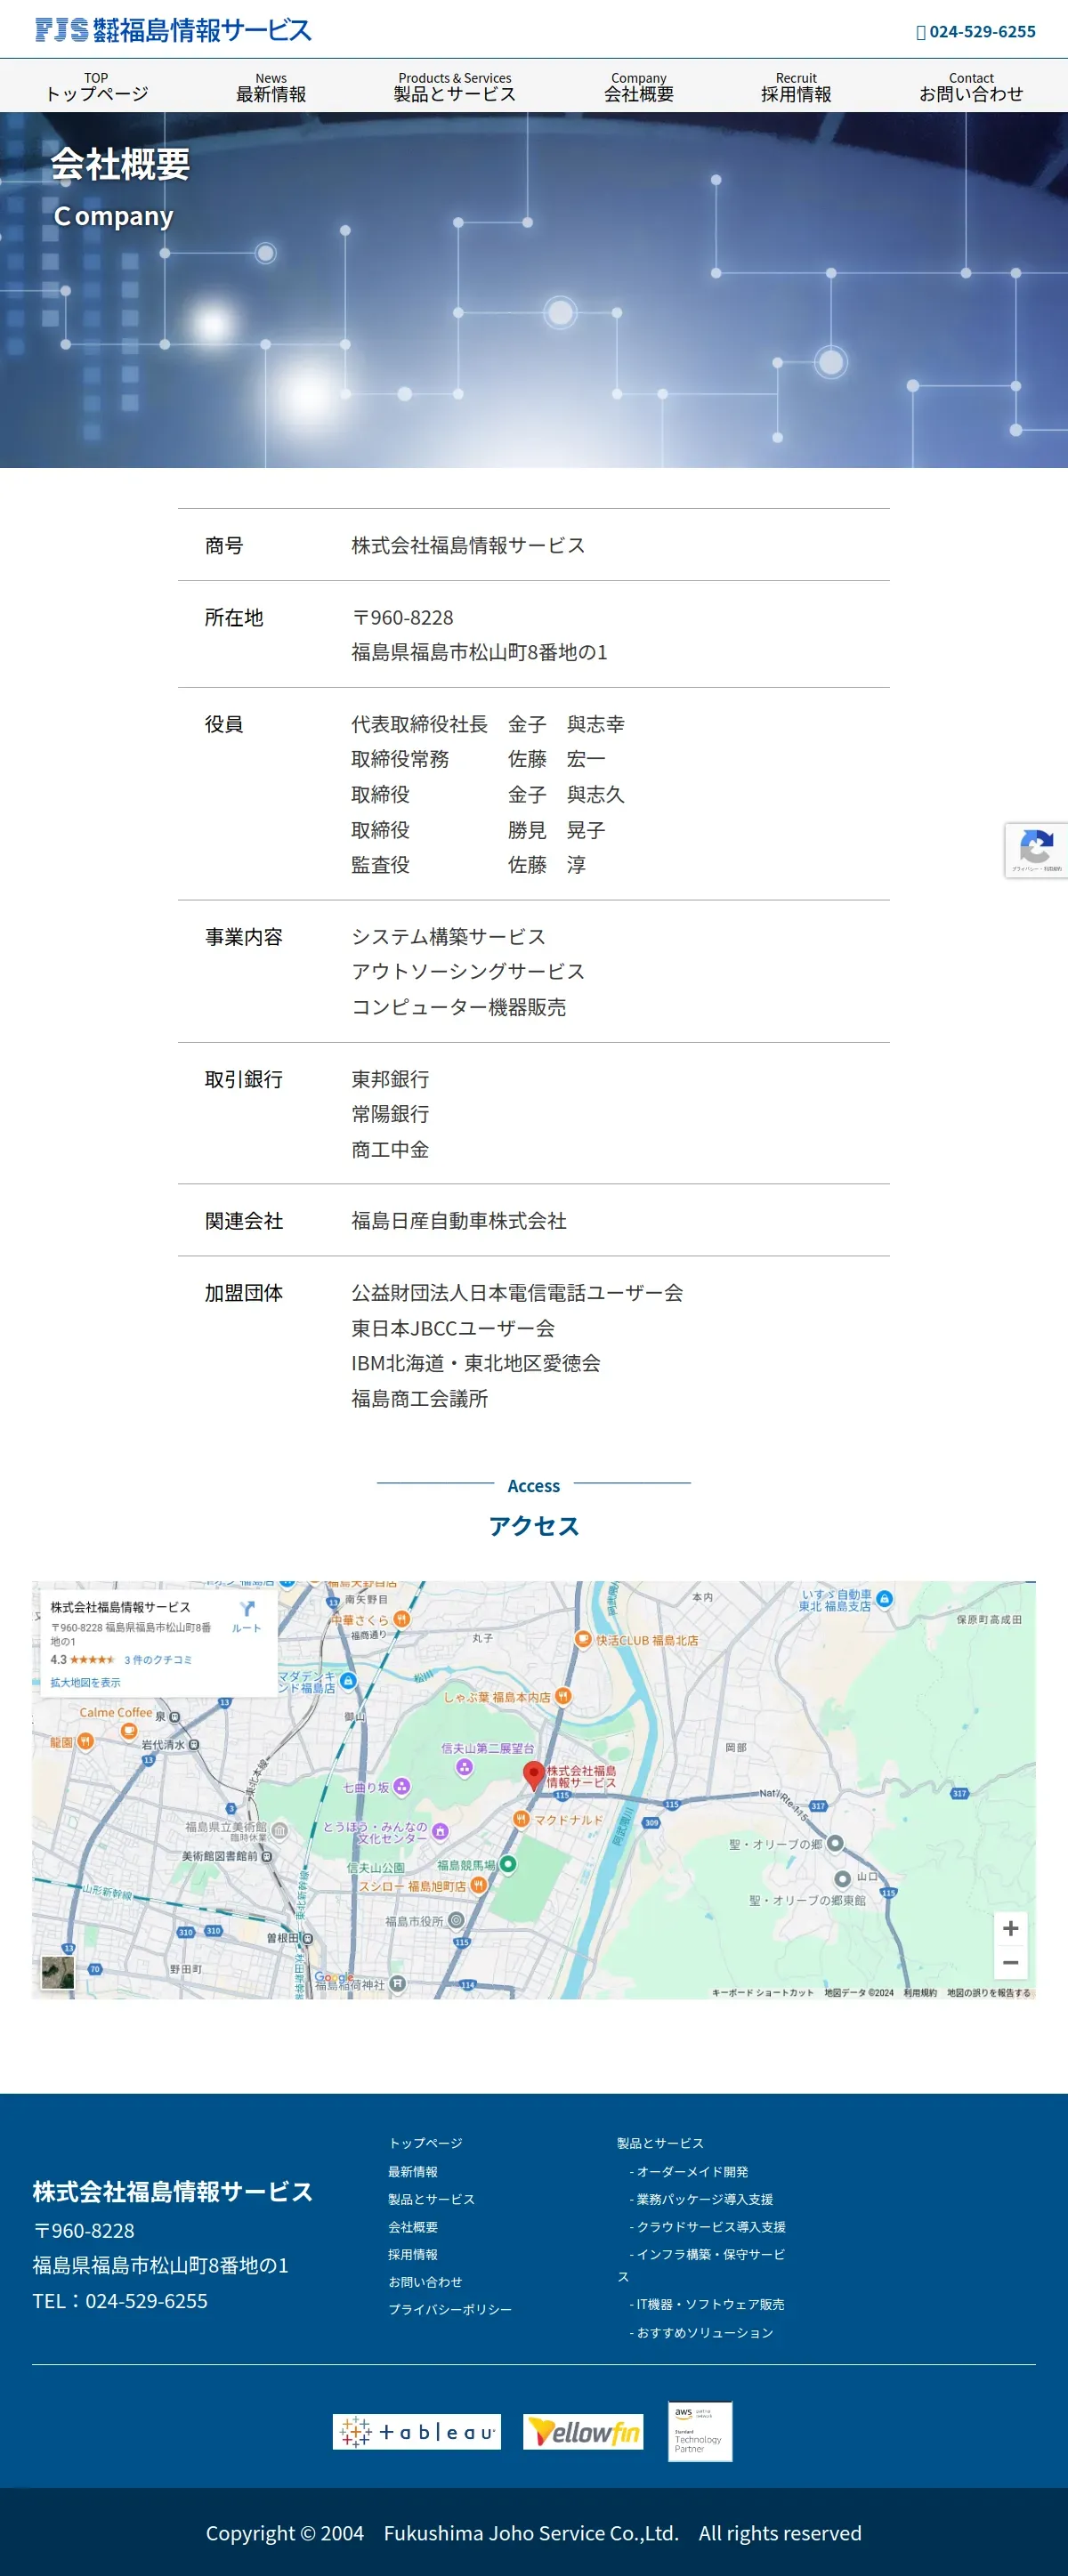Open footer link 最新情報

point(413,2171)
